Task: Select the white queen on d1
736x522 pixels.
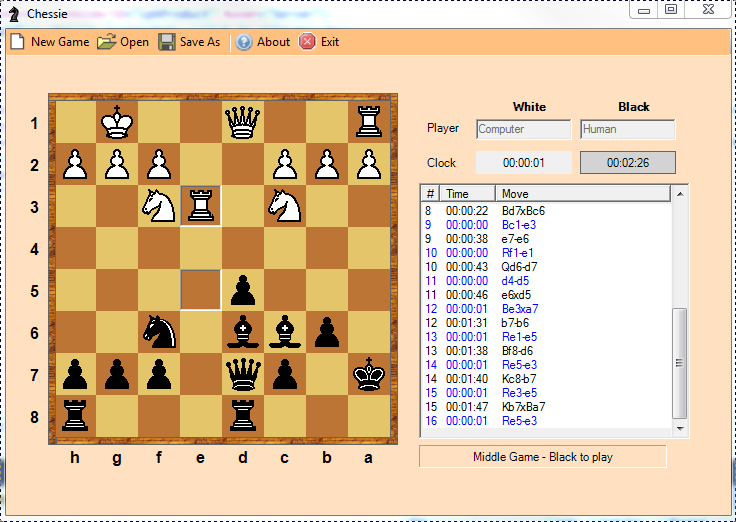Action: click(x=243, y=122)
